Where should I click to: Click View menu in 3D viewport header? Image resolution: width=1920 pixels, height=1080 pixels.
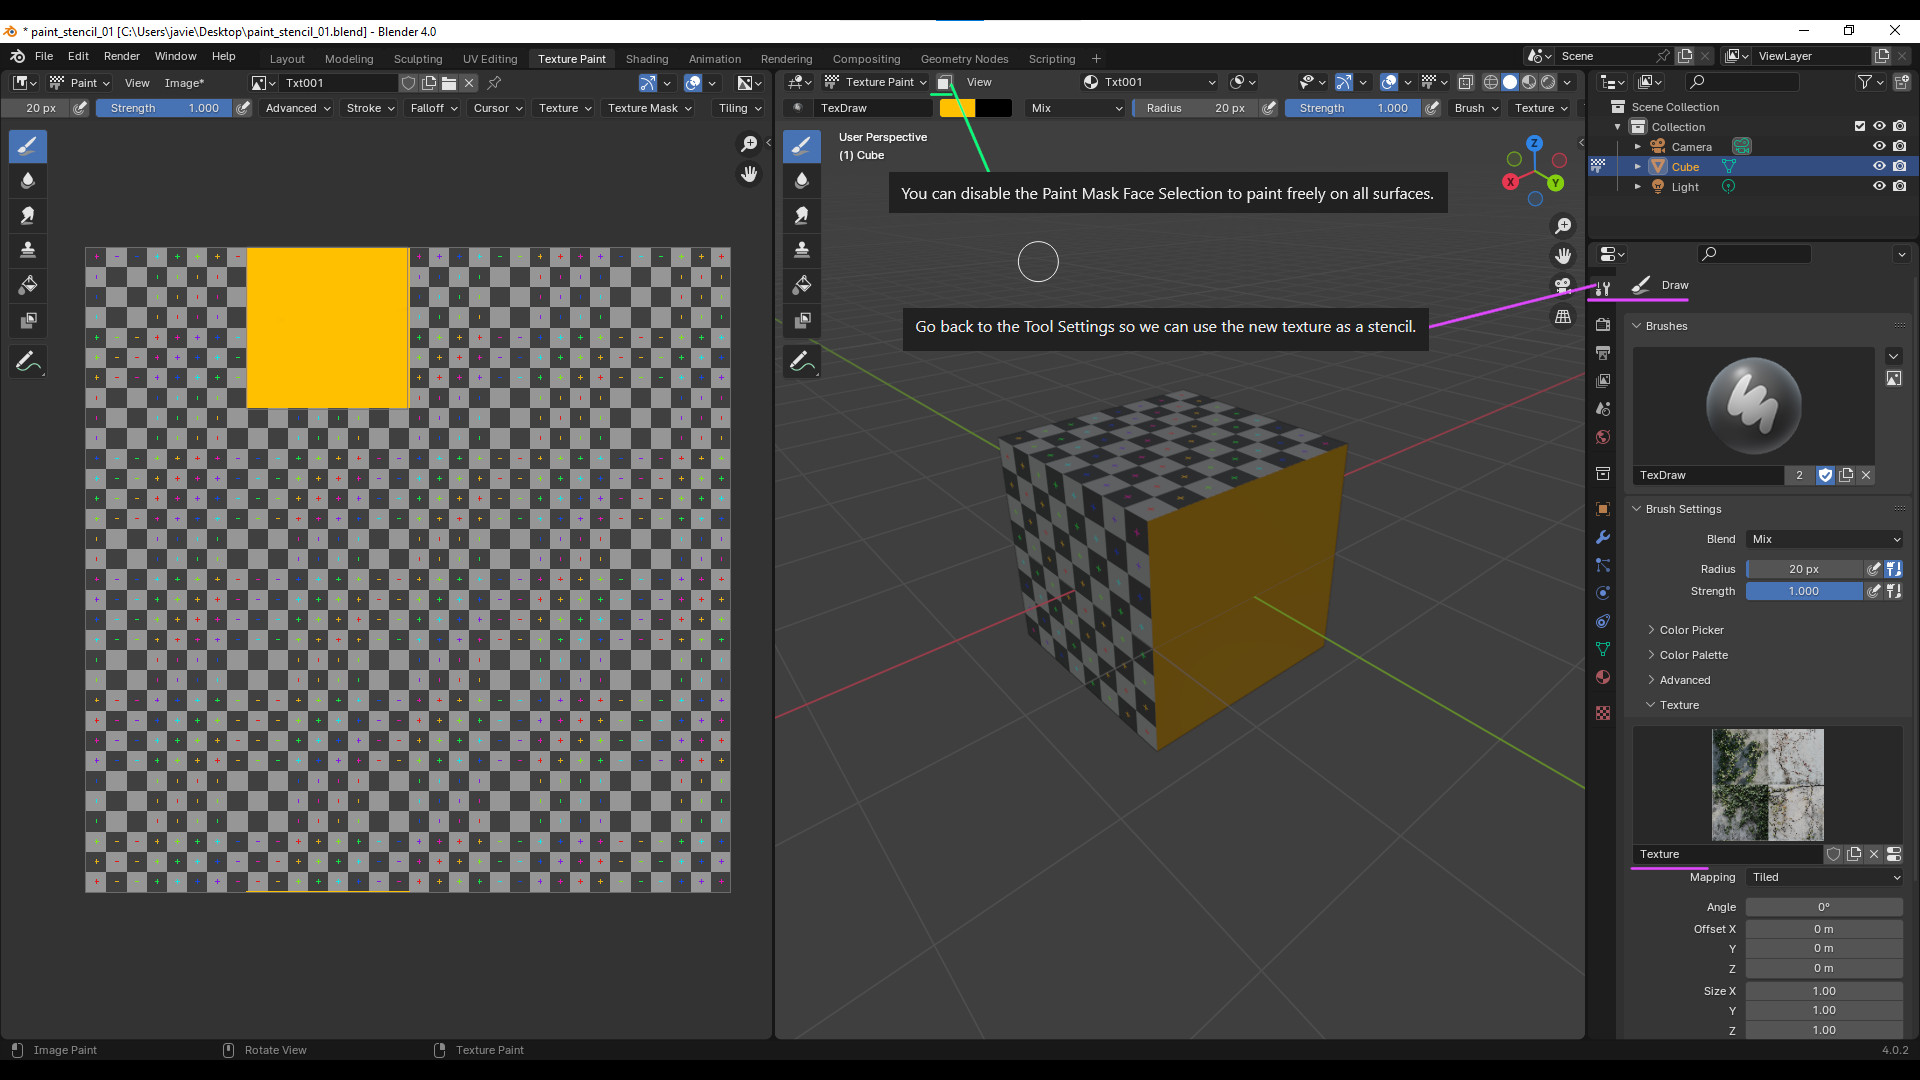[979, 82]
